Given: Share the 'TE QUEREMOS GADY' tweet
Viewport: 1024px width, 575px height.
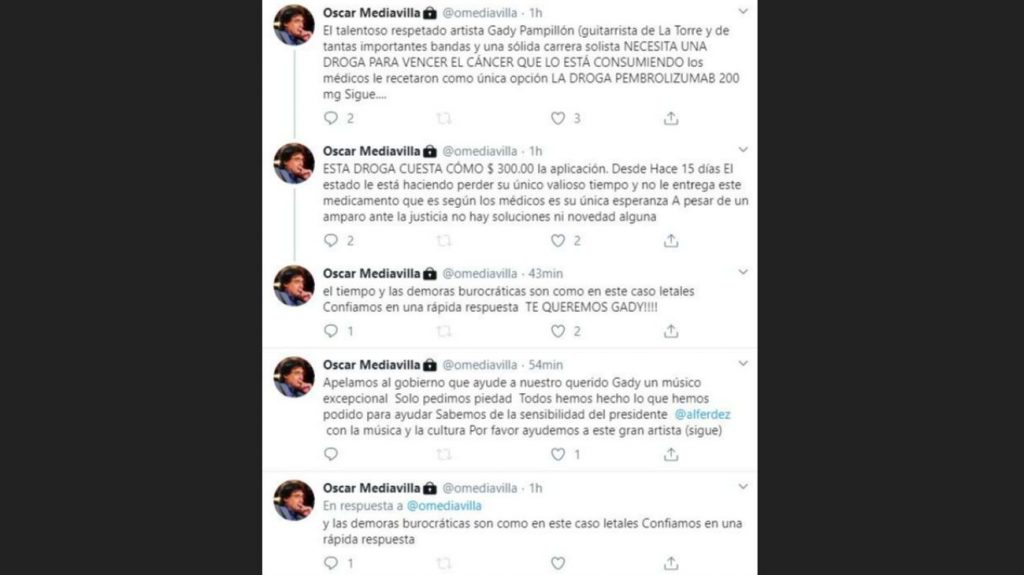Looking at the screenshot, I should pyautogui.click(x=671, y=331).
